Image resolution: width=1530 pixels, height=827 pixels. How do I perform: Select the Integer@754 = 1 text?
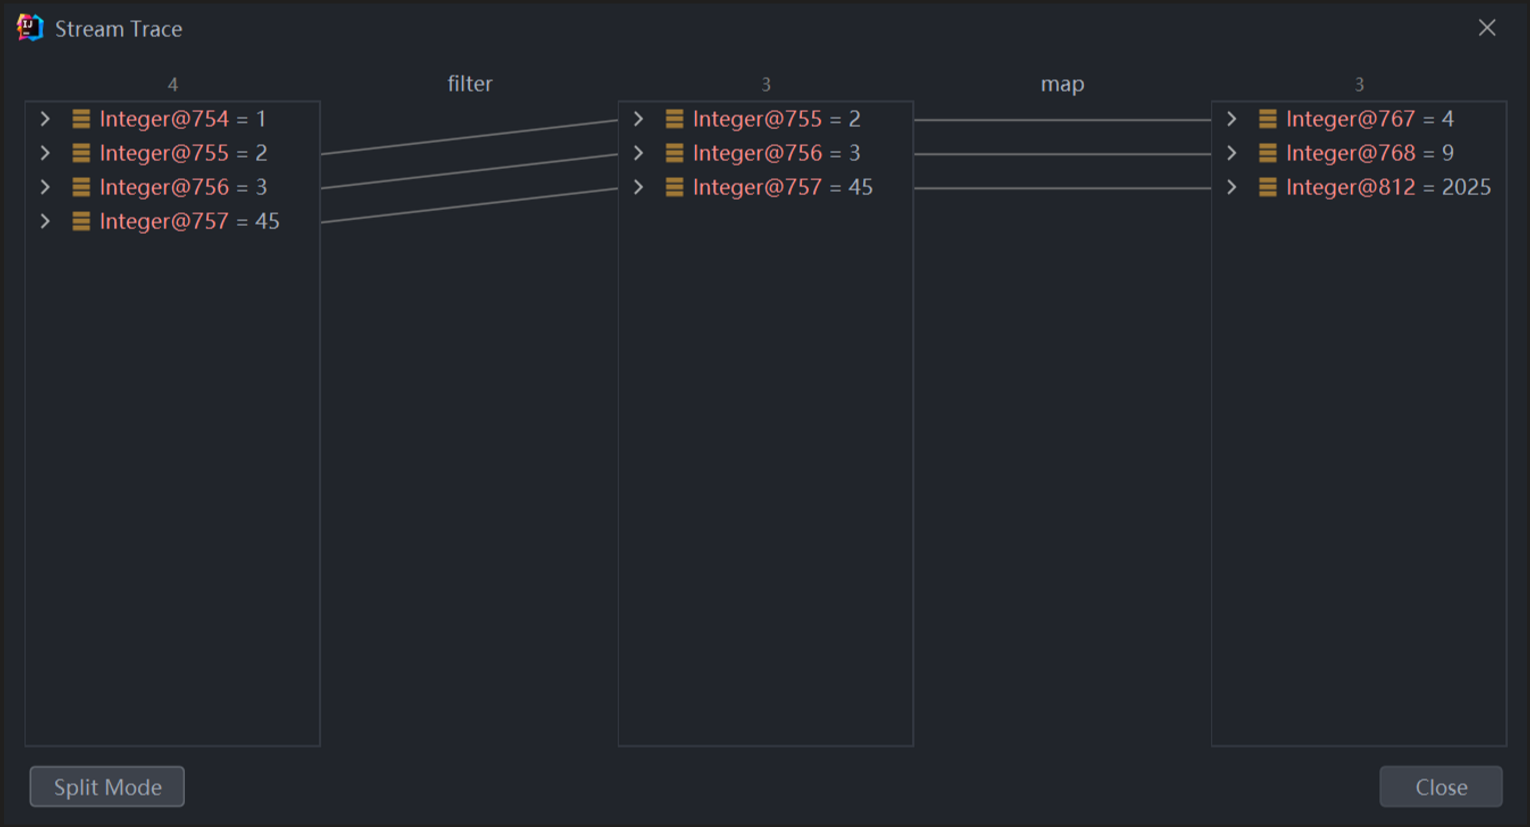tap(183, 119)
